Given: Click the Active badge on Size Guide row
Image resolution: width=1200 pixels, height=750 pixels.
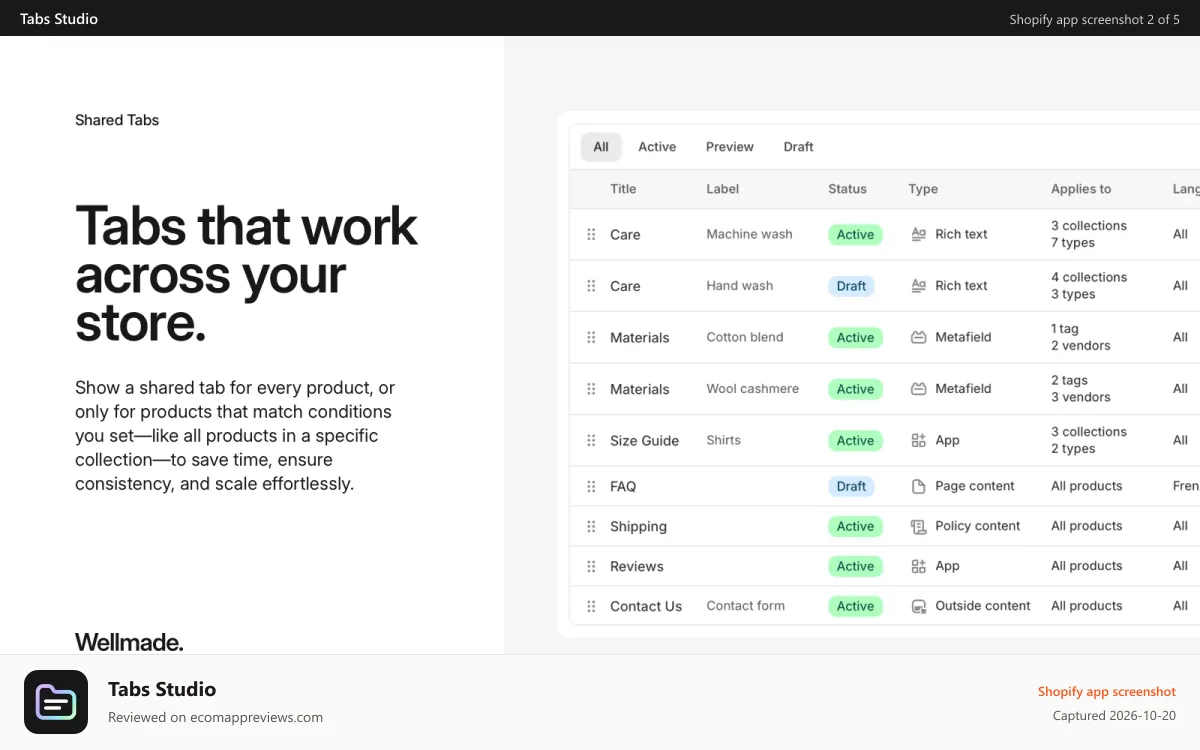Looking at the screenshot, I should tap(855, 440).
